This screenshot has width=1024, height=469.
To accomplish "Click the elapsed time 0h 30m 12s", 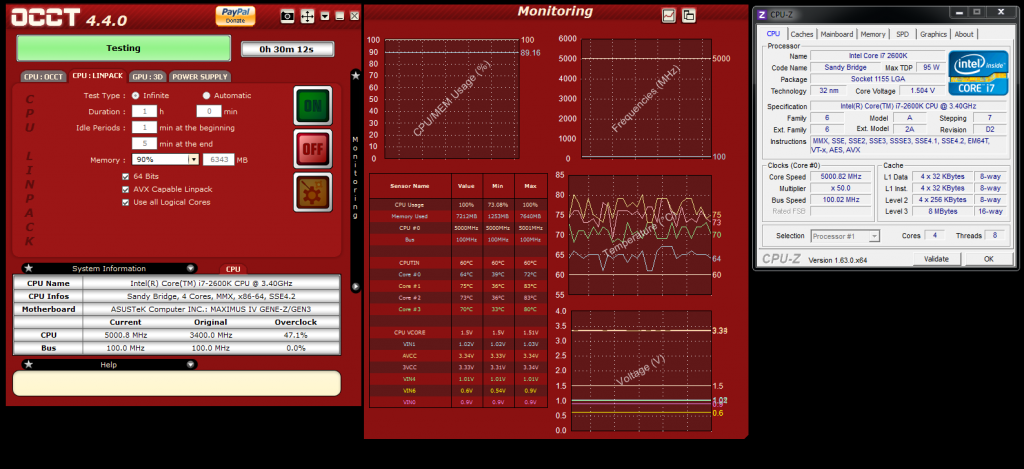I will click(287, 49).
